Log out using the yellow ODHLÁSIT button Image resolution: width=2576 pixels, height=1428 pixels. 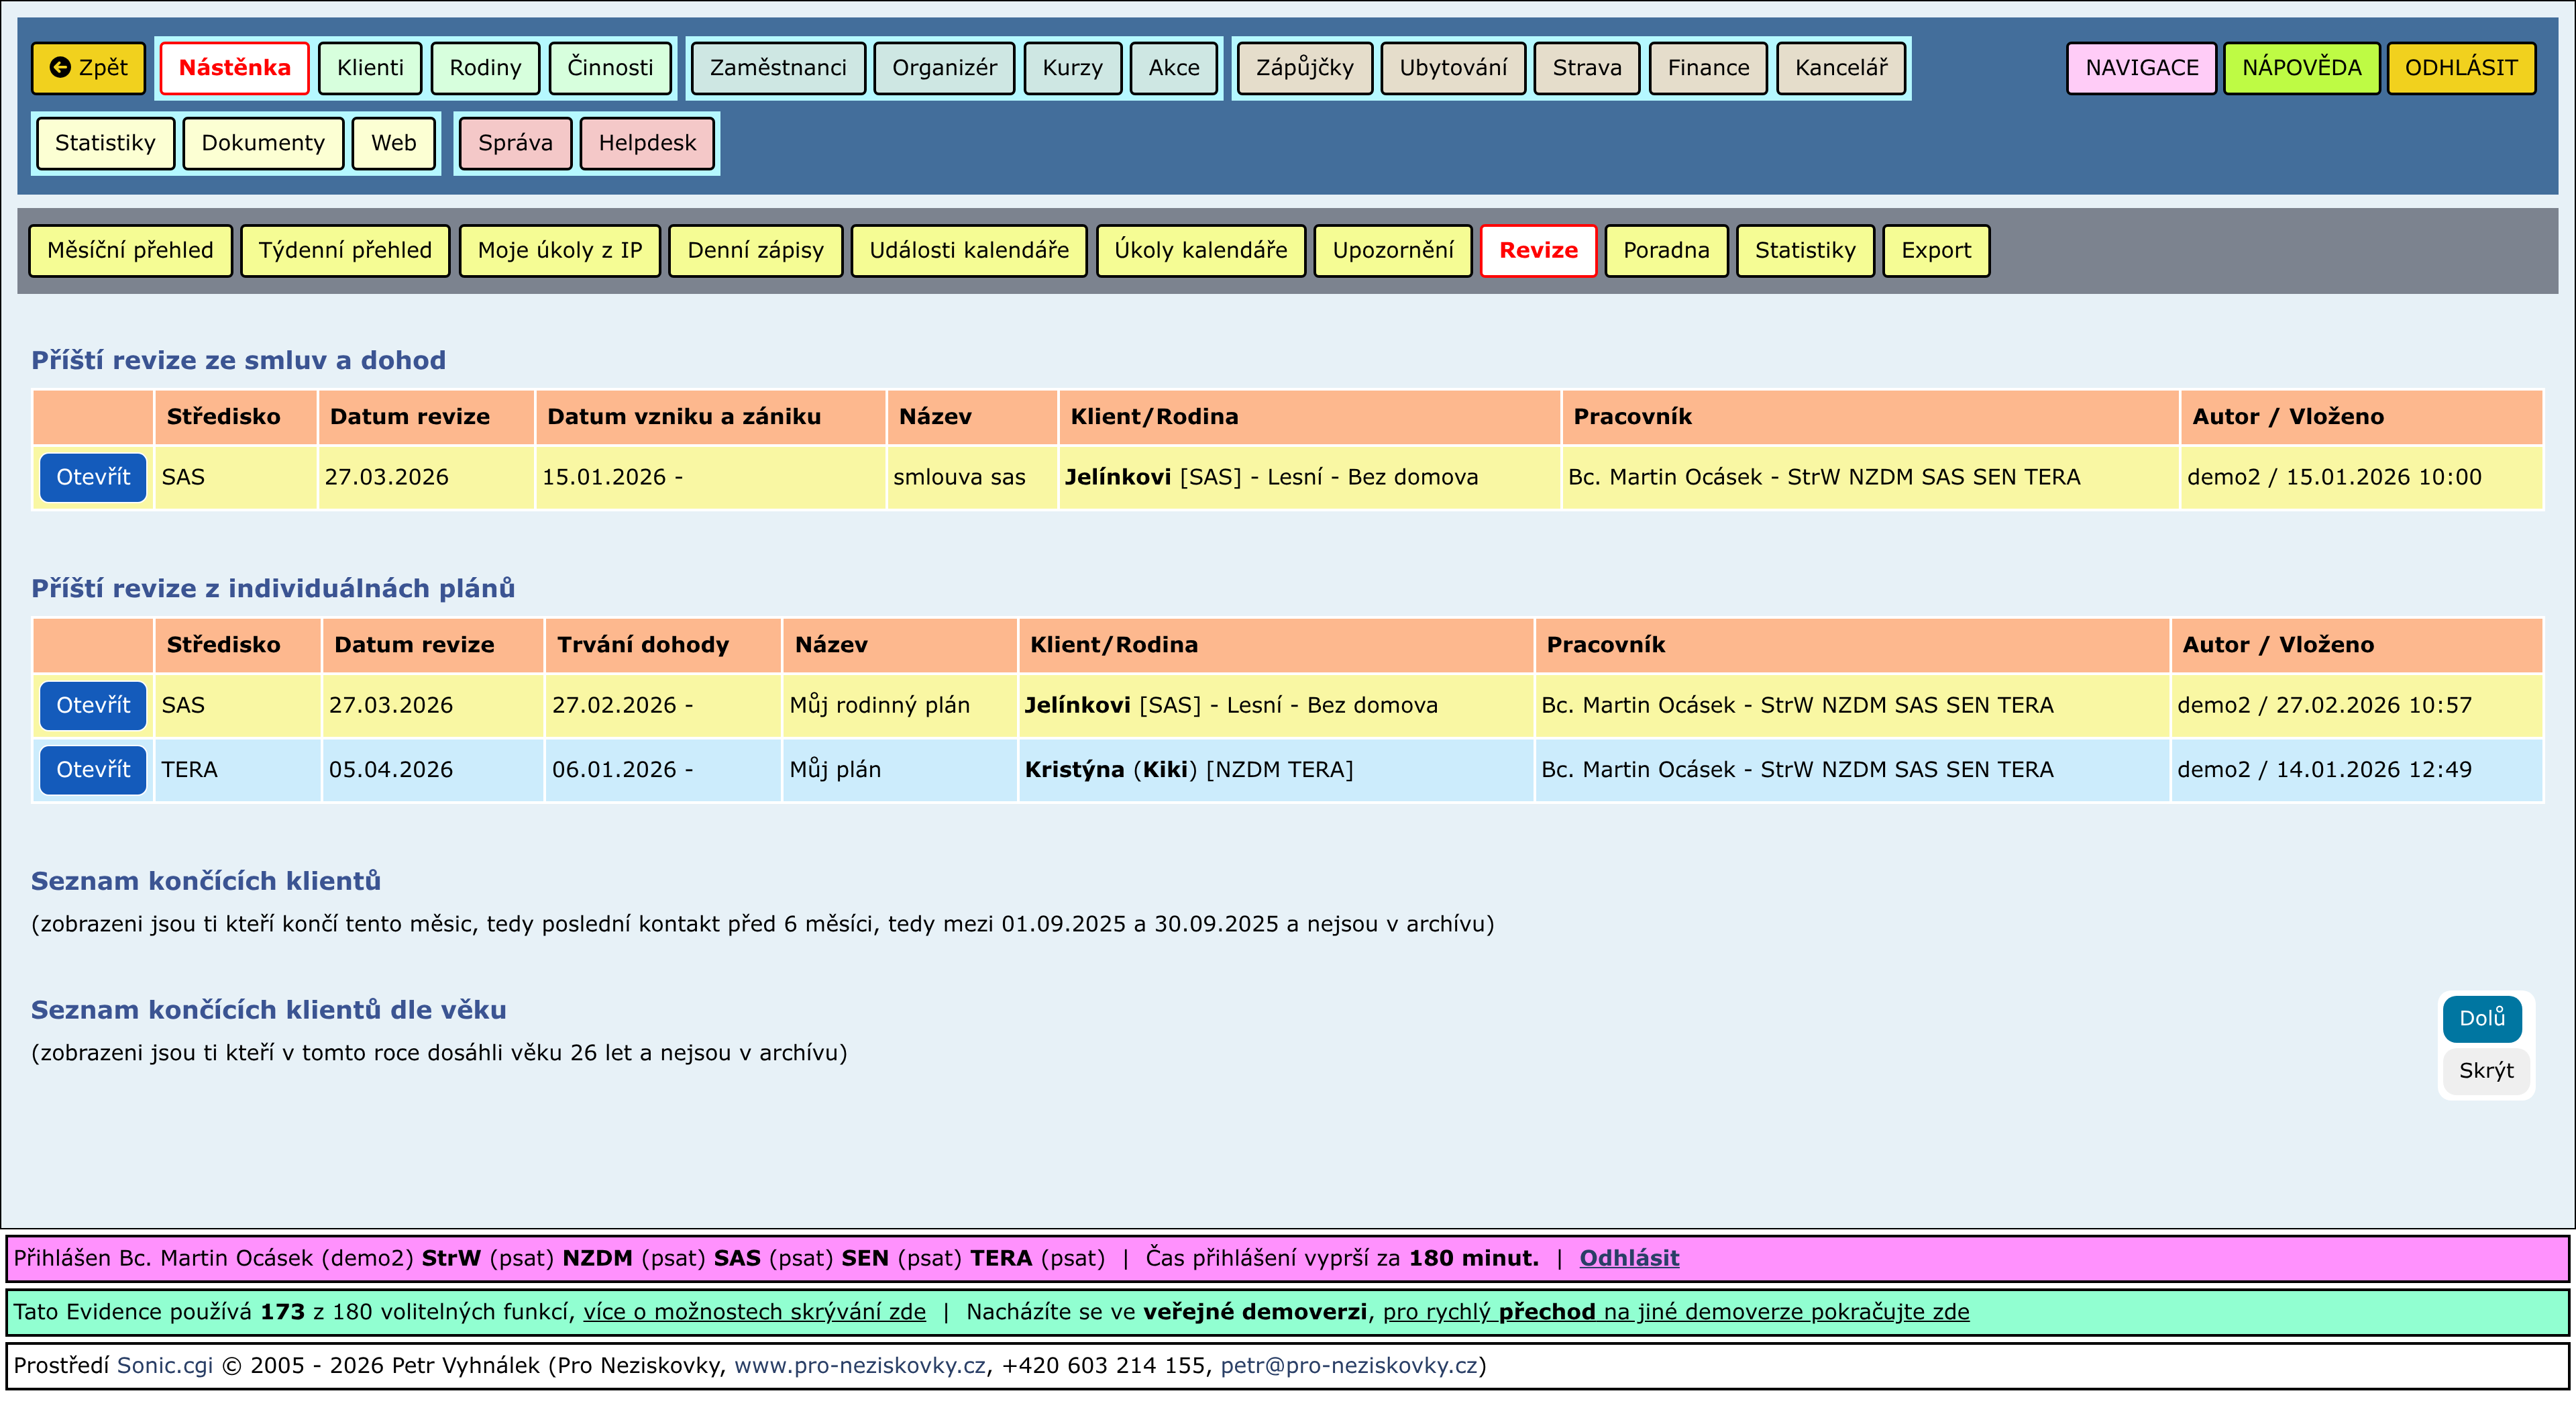point(2460,68)
